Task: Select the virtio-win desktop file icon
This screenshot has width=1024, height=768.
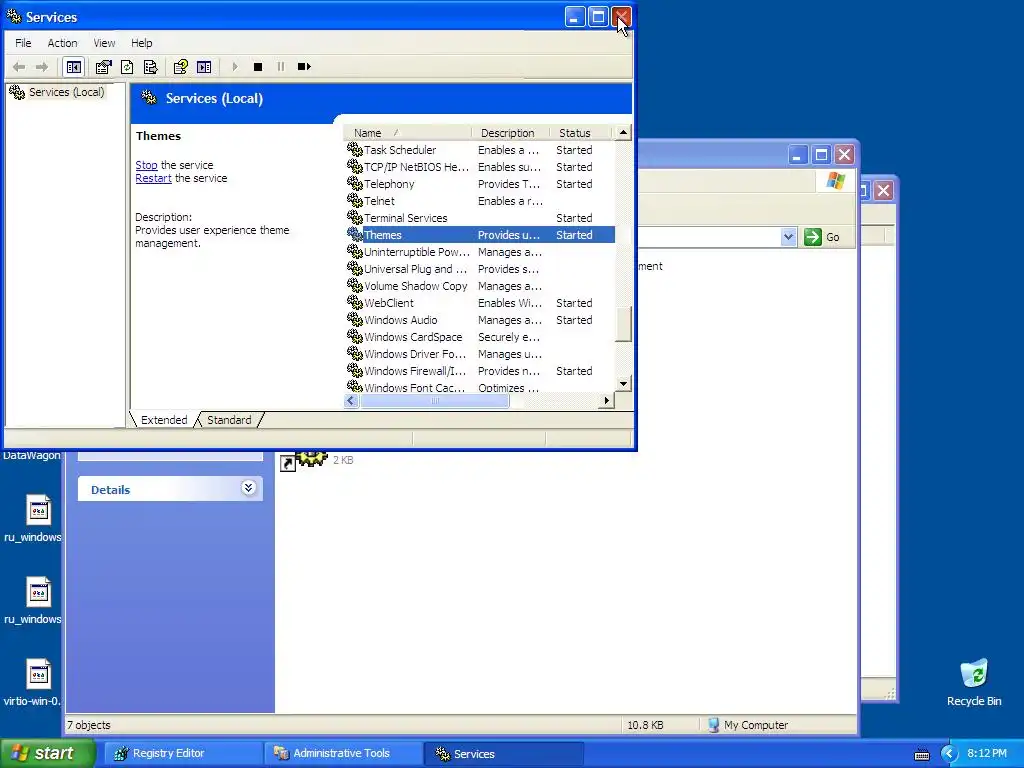Action: [38, 674]
